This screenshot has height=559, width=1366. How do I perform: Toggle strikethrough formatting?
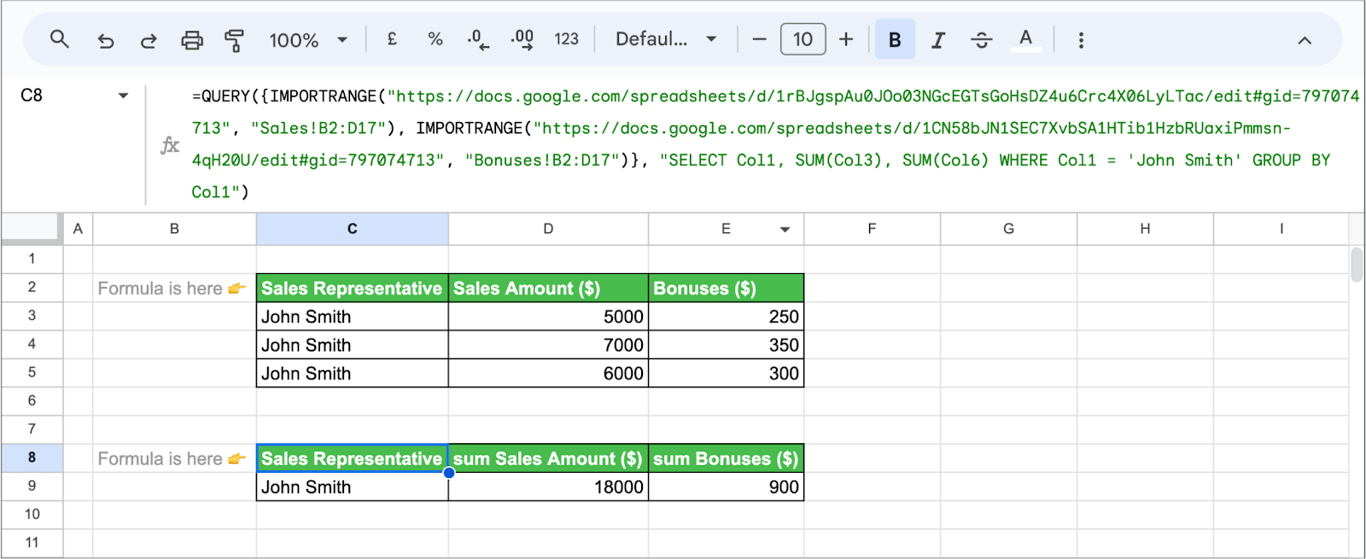click(x=982, y=40)
